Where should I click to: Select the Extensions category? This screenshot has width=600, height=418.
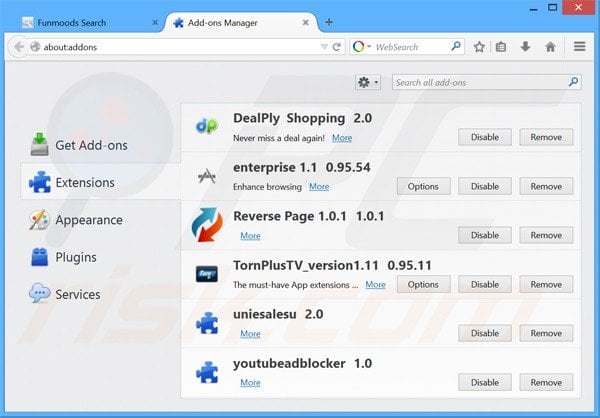[x=99, y=182]
